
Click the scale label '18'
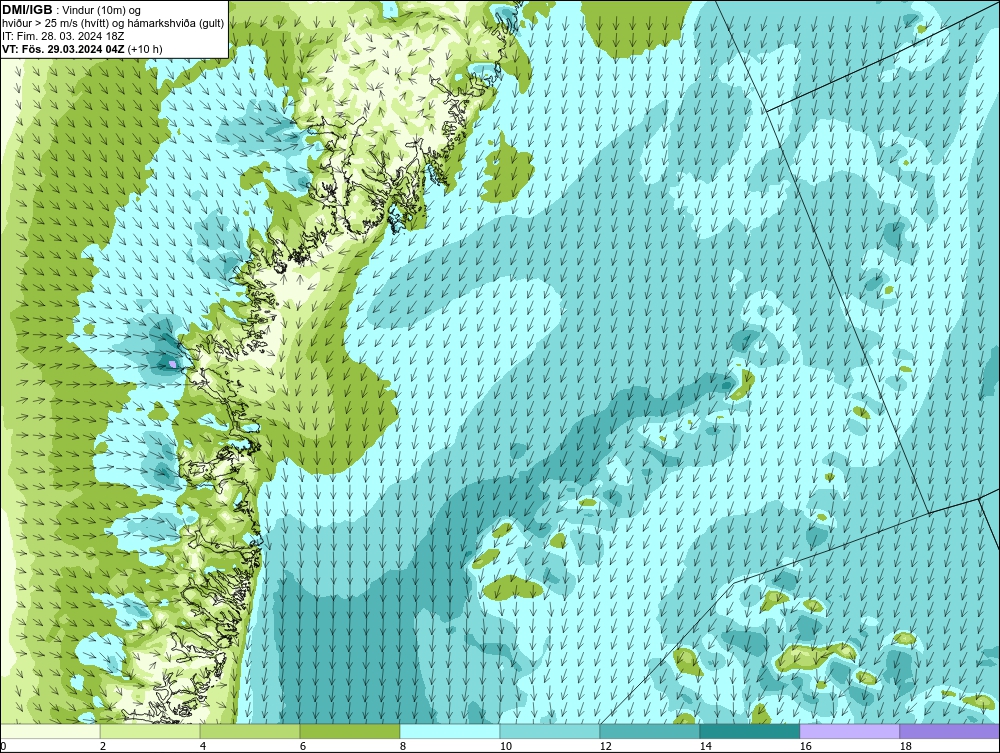click(x=906, y=746)
